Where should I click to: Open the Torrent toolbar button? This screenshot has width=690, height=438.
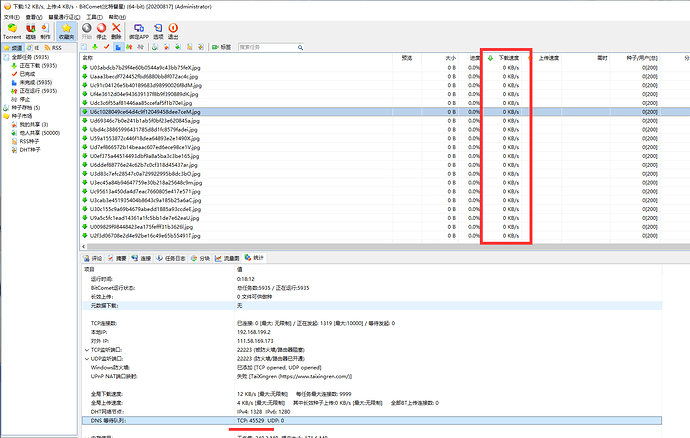tap(12, 32)
